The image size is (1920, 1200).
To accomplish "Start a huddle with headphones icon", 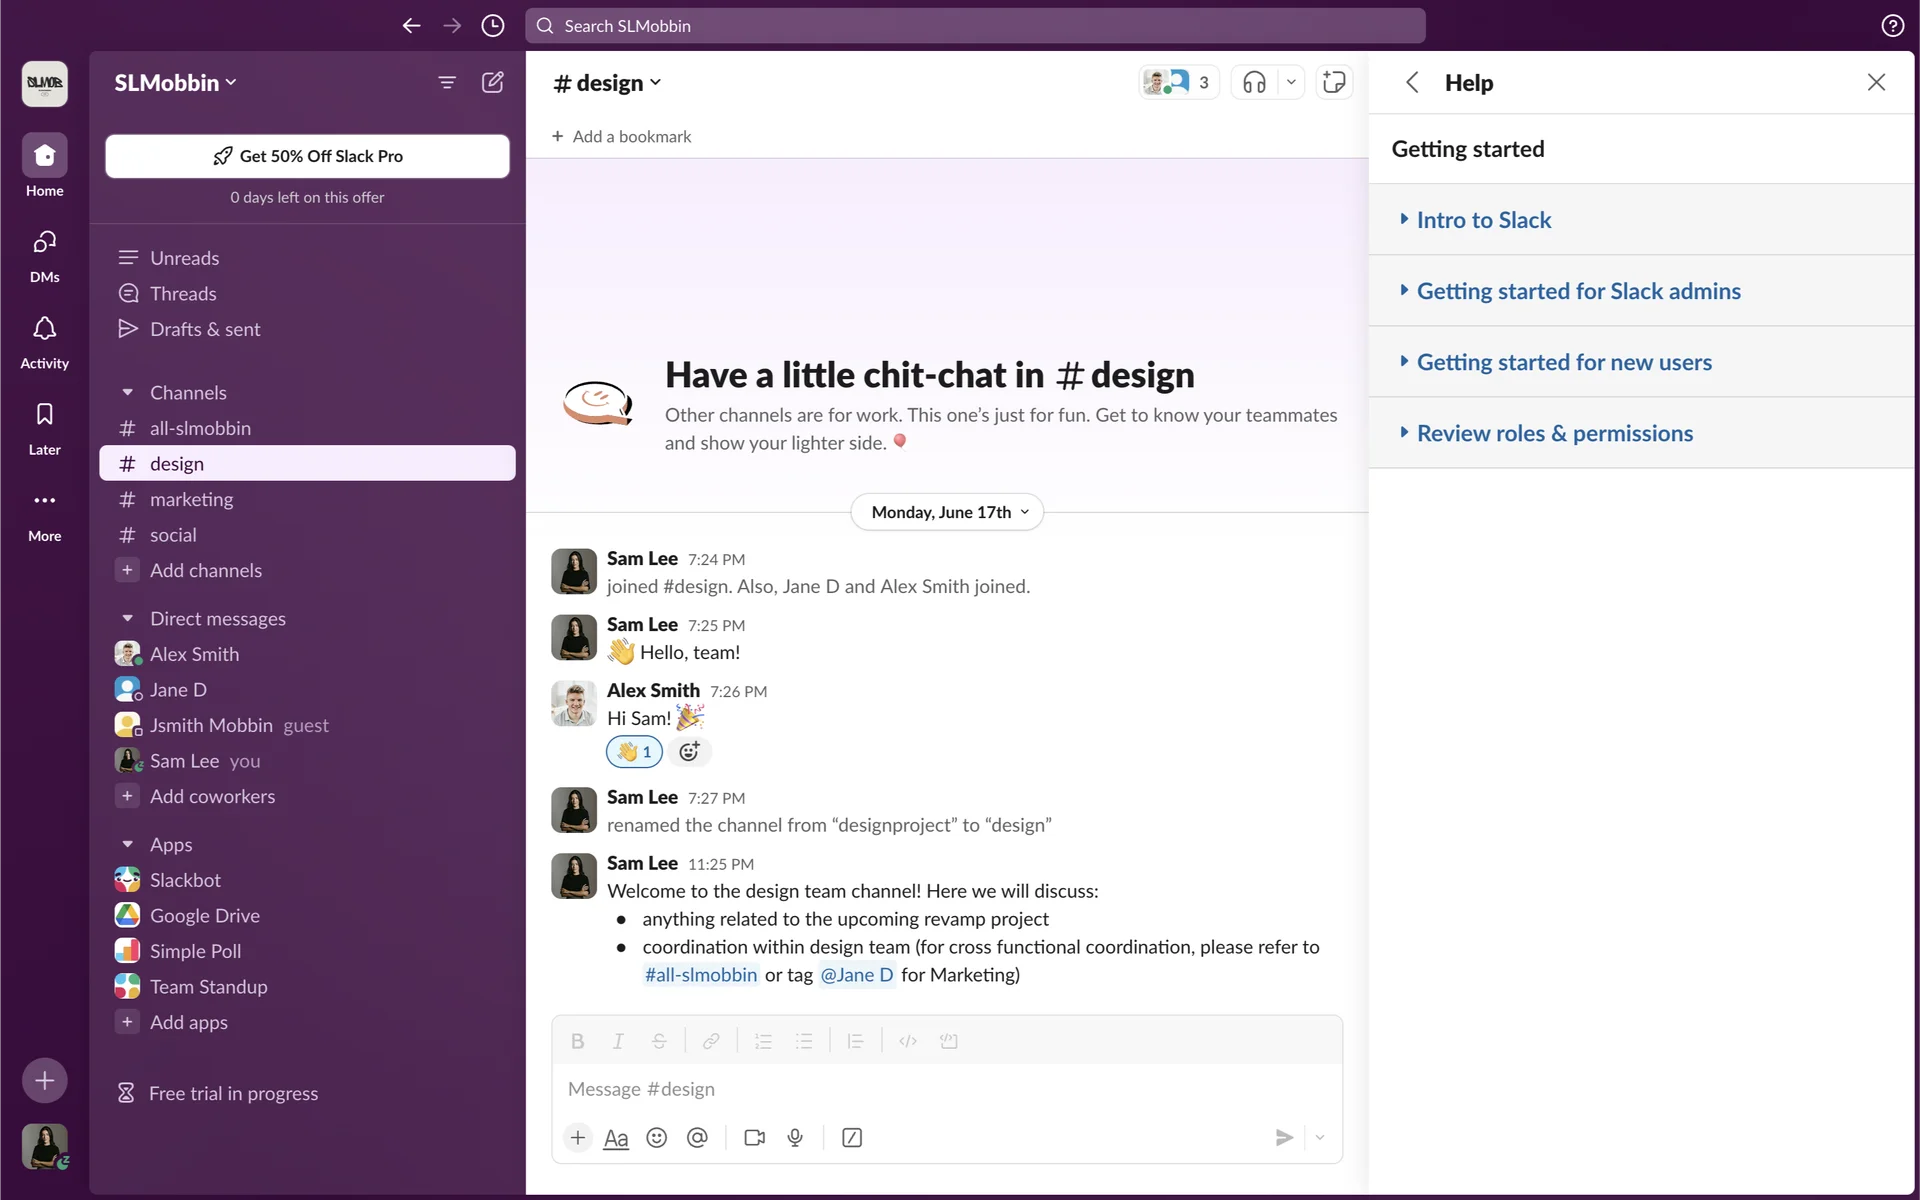I will [x=1254, y=83].
